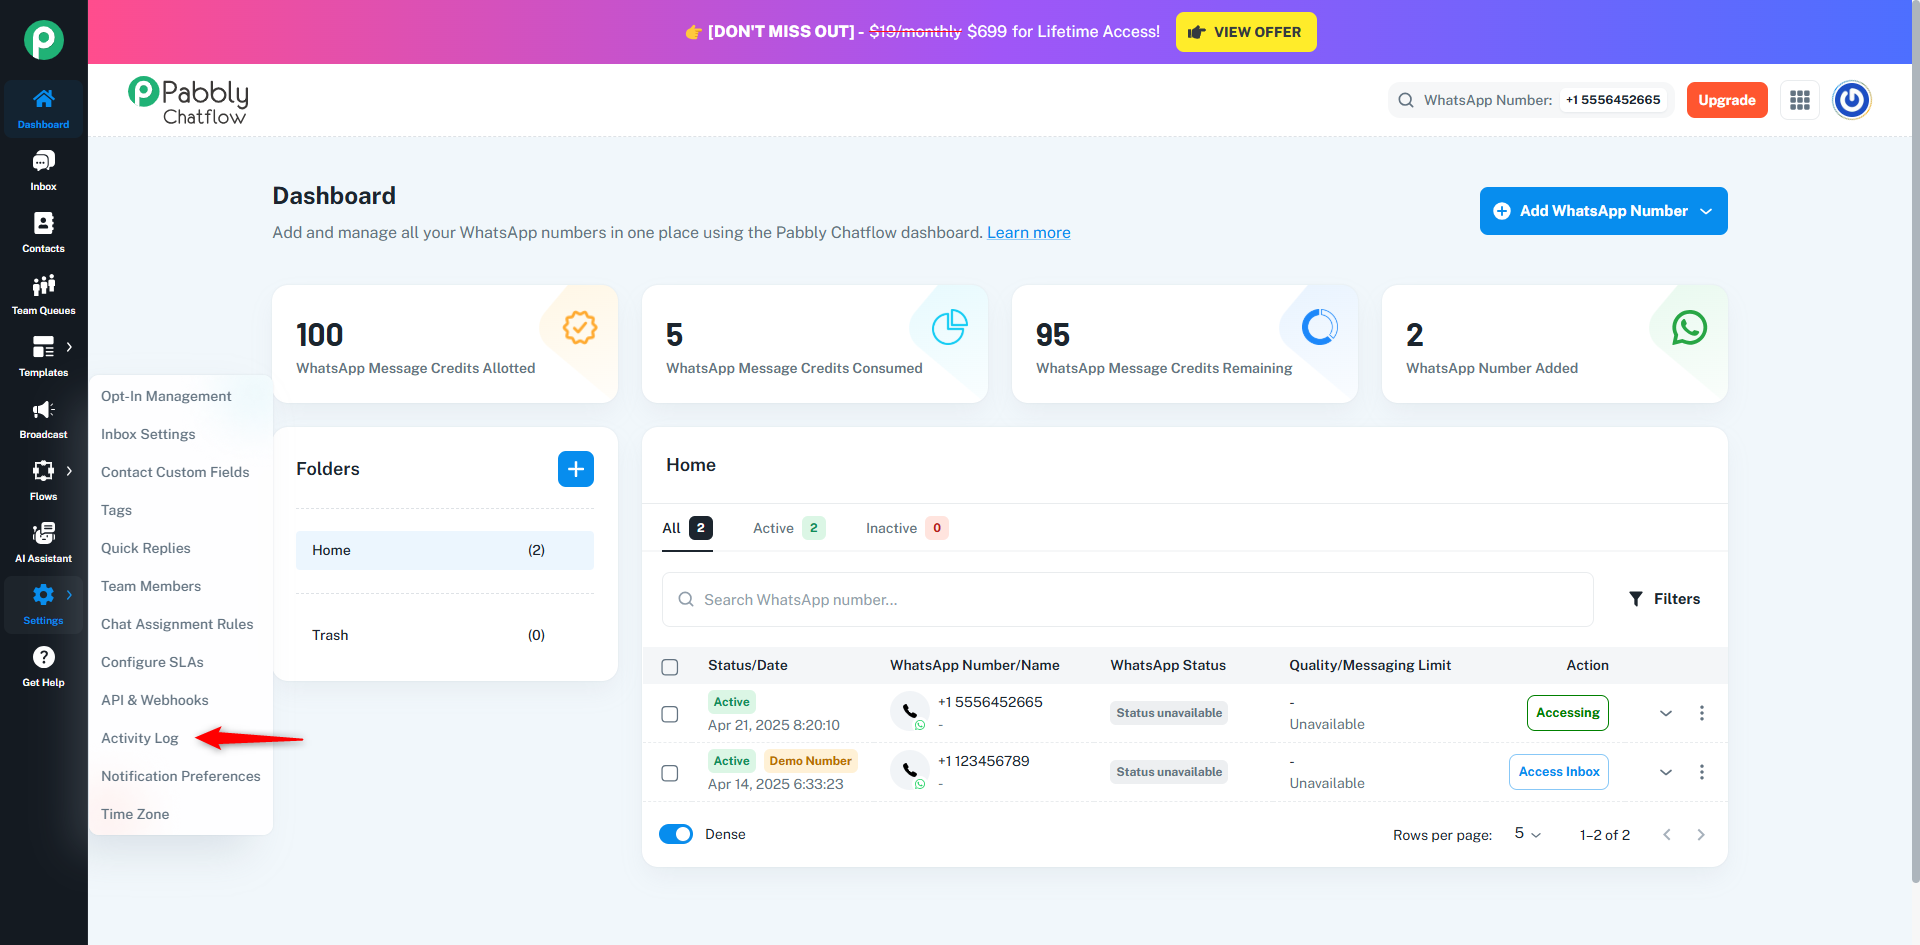Open the Dashboard sidebar icon
Viewport: 1920px width, 945px height.
pos(43,108)
